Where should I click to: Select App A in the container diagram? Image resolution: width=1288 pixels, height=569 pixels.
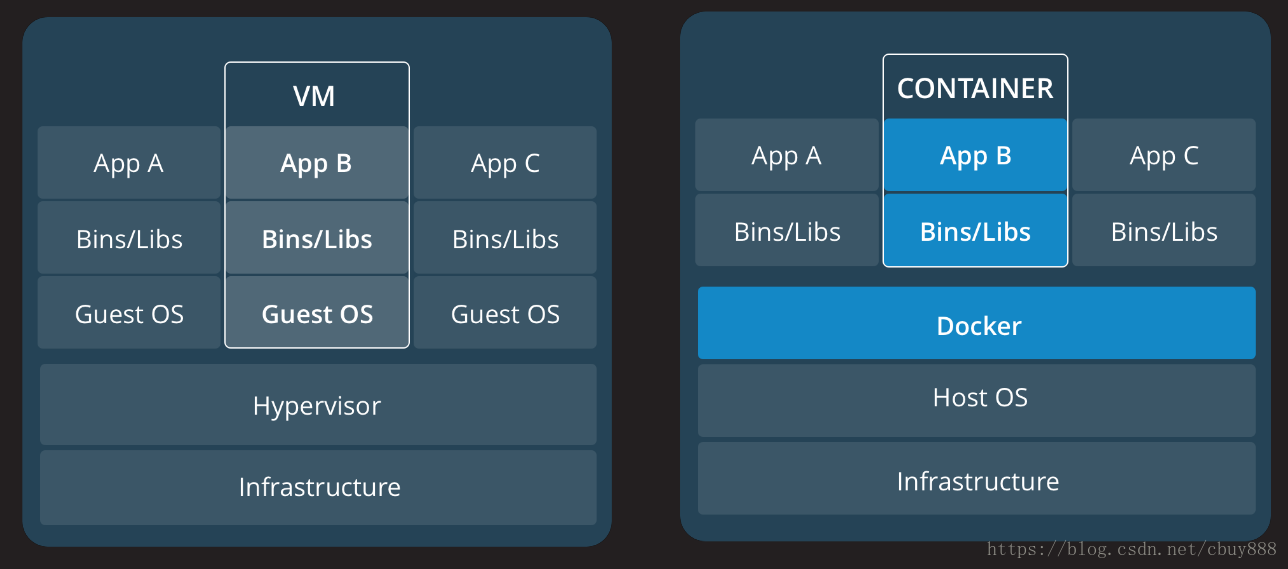pyautogui.click(x=787, y=155)
